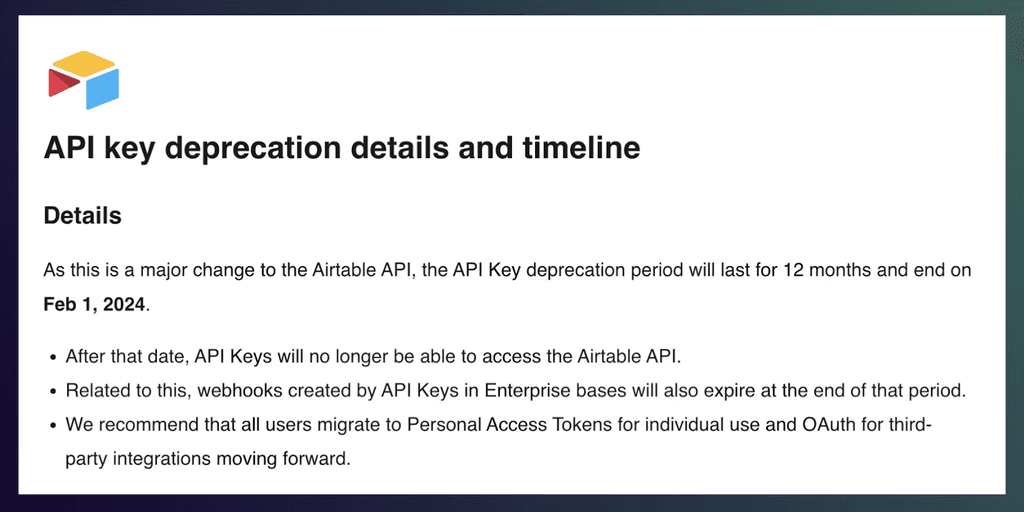Click the third bullet point marker

(51, 425)
